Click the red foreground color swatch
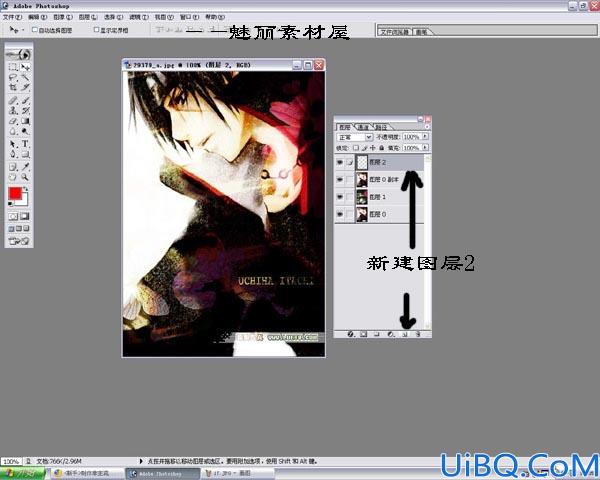The image size is (600, 480). pyautogui.click(x=15, y=193)
